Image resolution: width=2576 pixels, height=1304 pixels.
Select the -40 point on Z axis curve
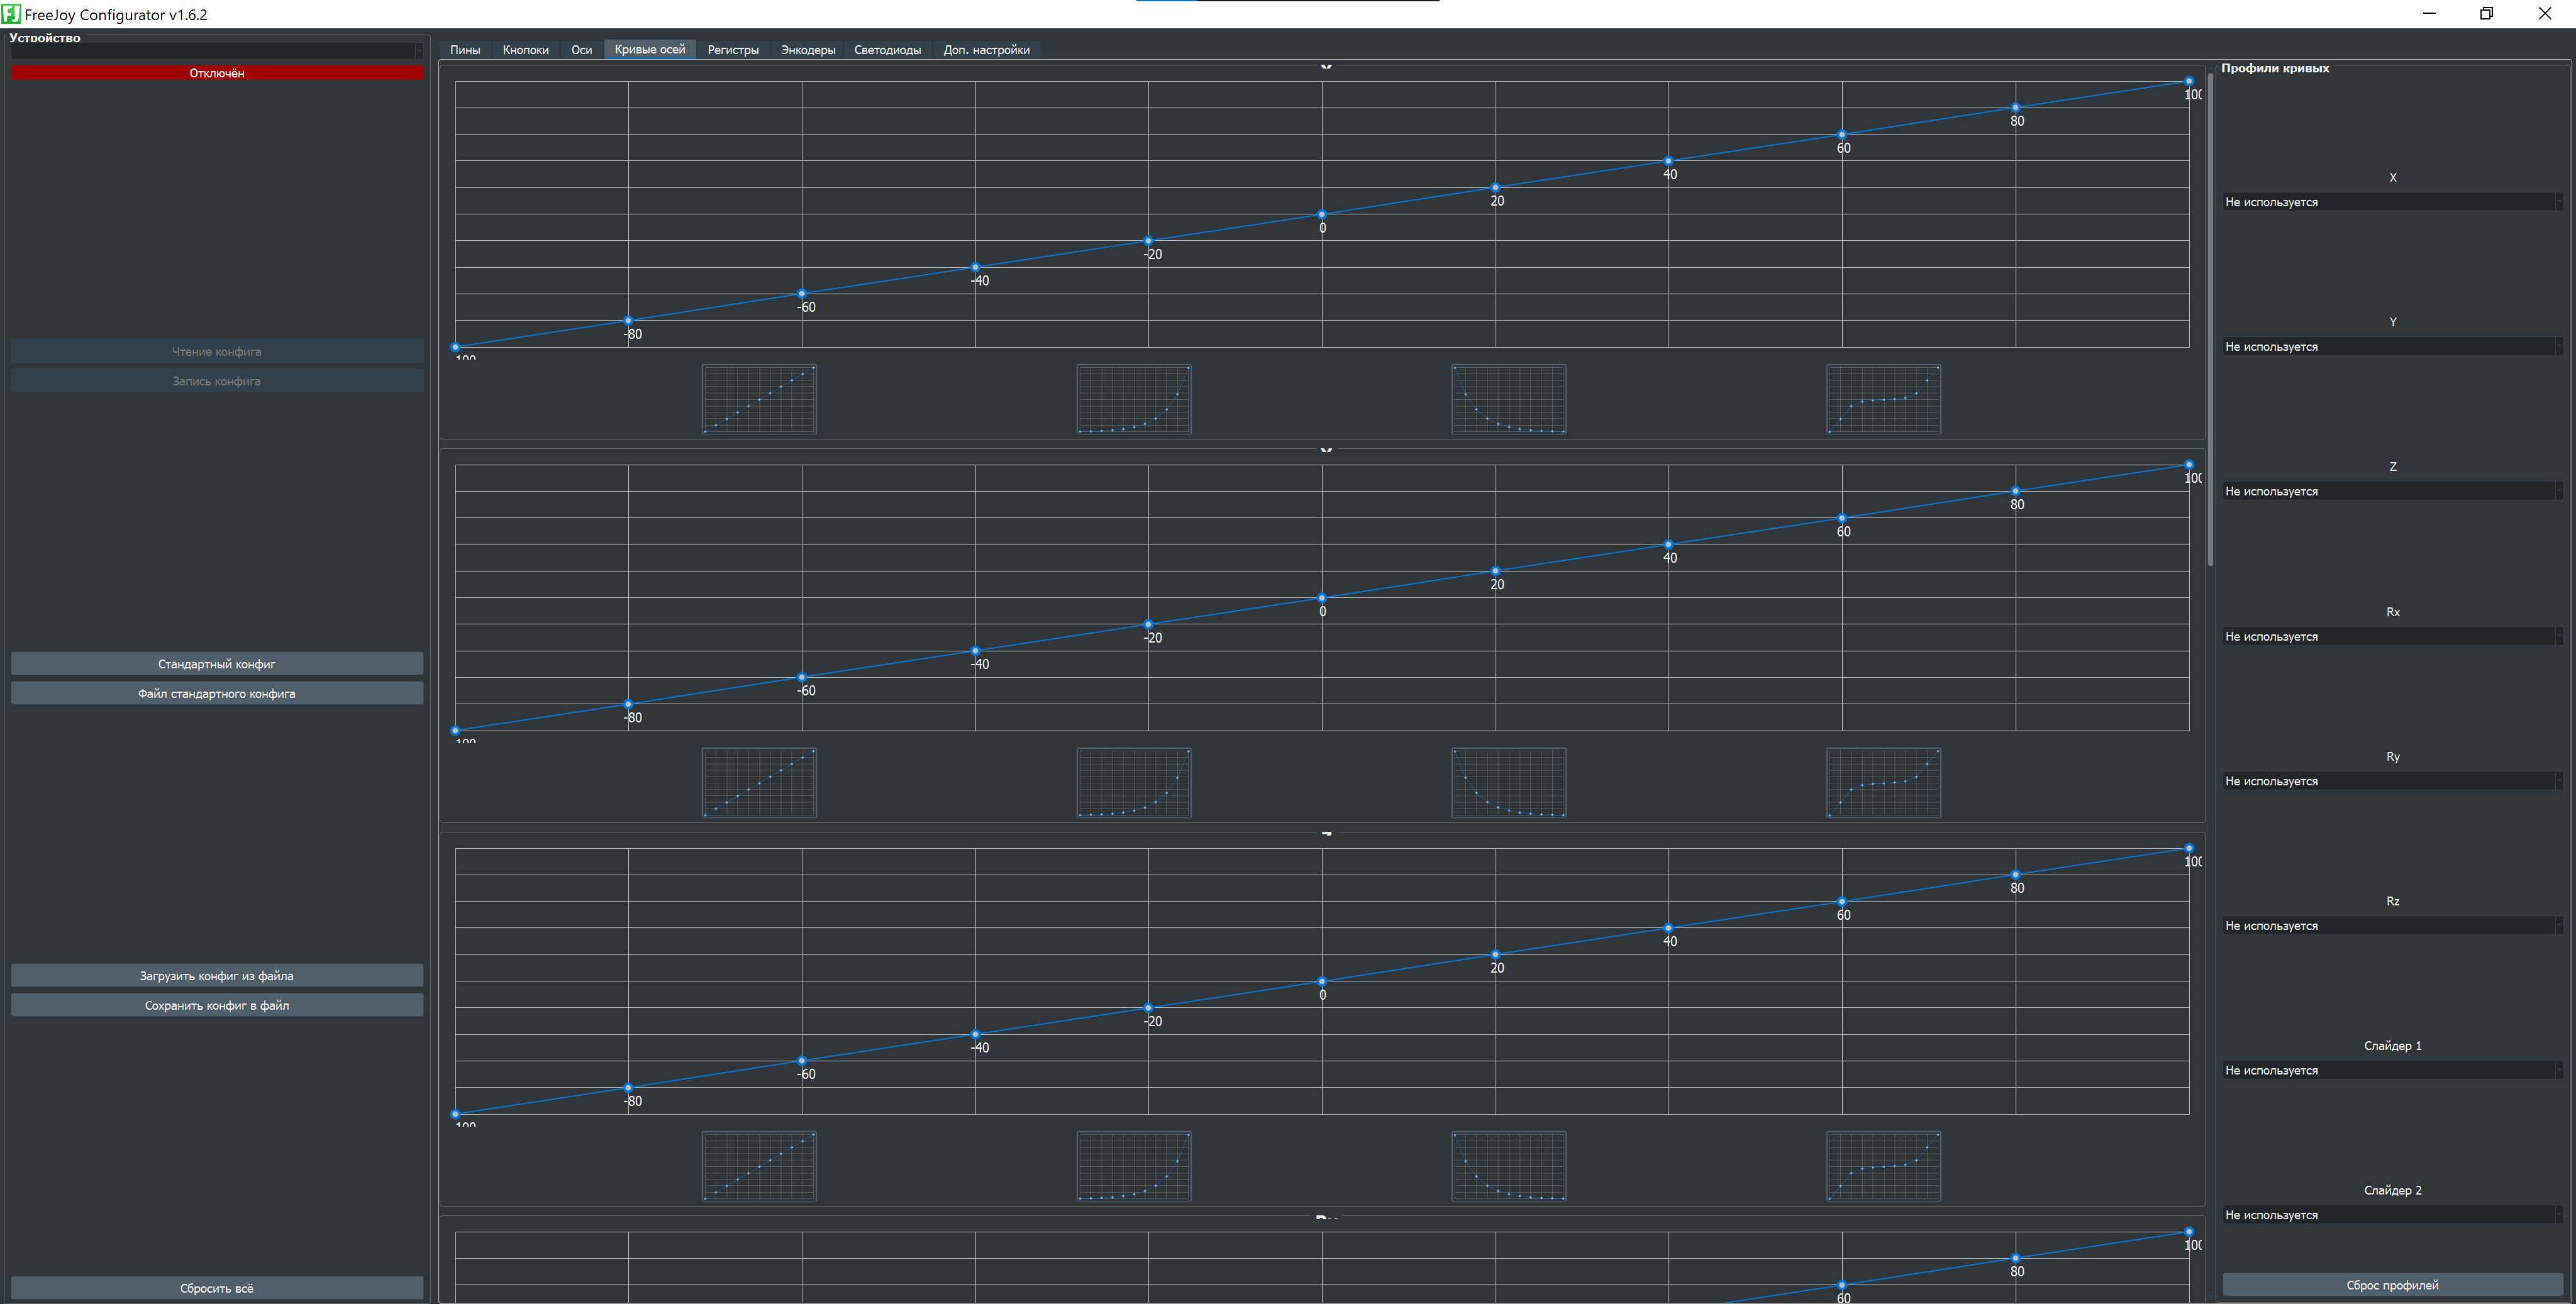click(975, 1034)
